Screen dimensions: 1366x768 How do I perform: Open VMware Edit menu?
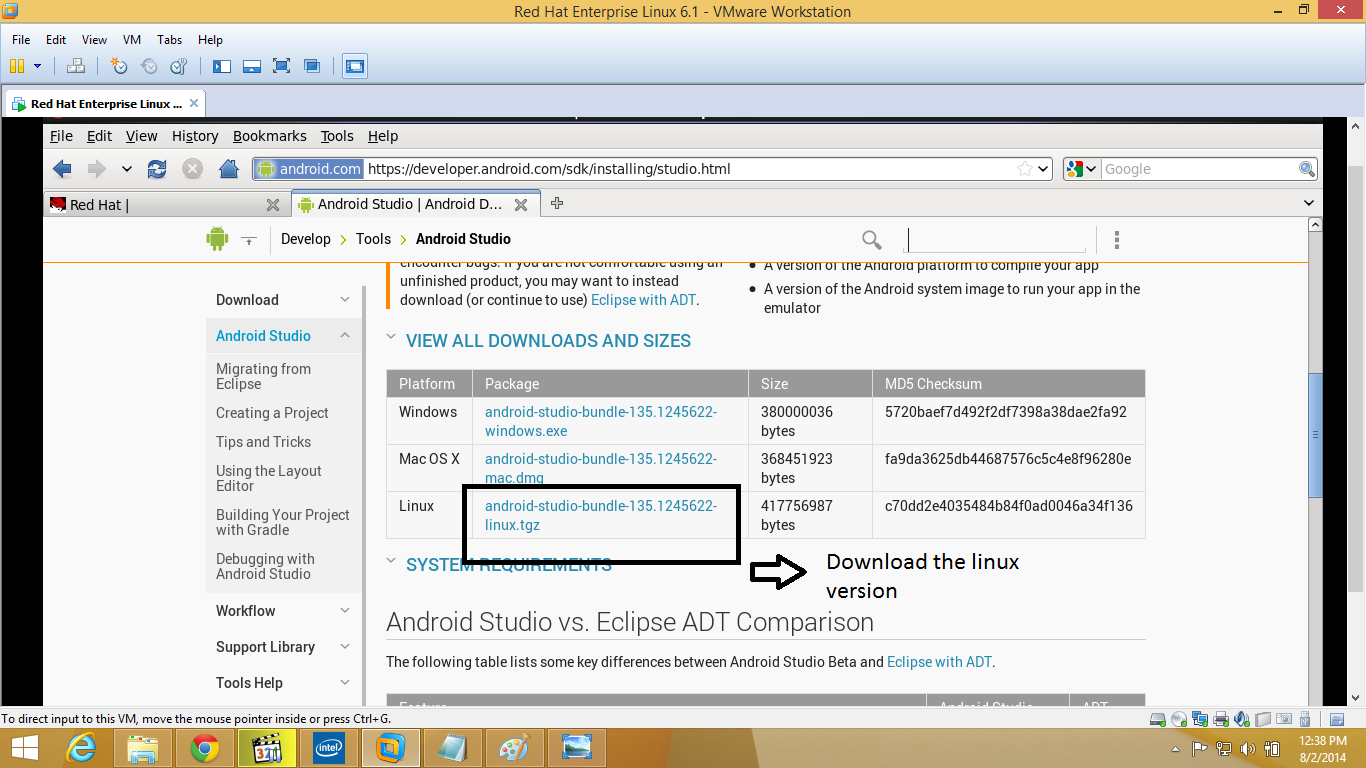pyautogui.click(x=56, y=40)
